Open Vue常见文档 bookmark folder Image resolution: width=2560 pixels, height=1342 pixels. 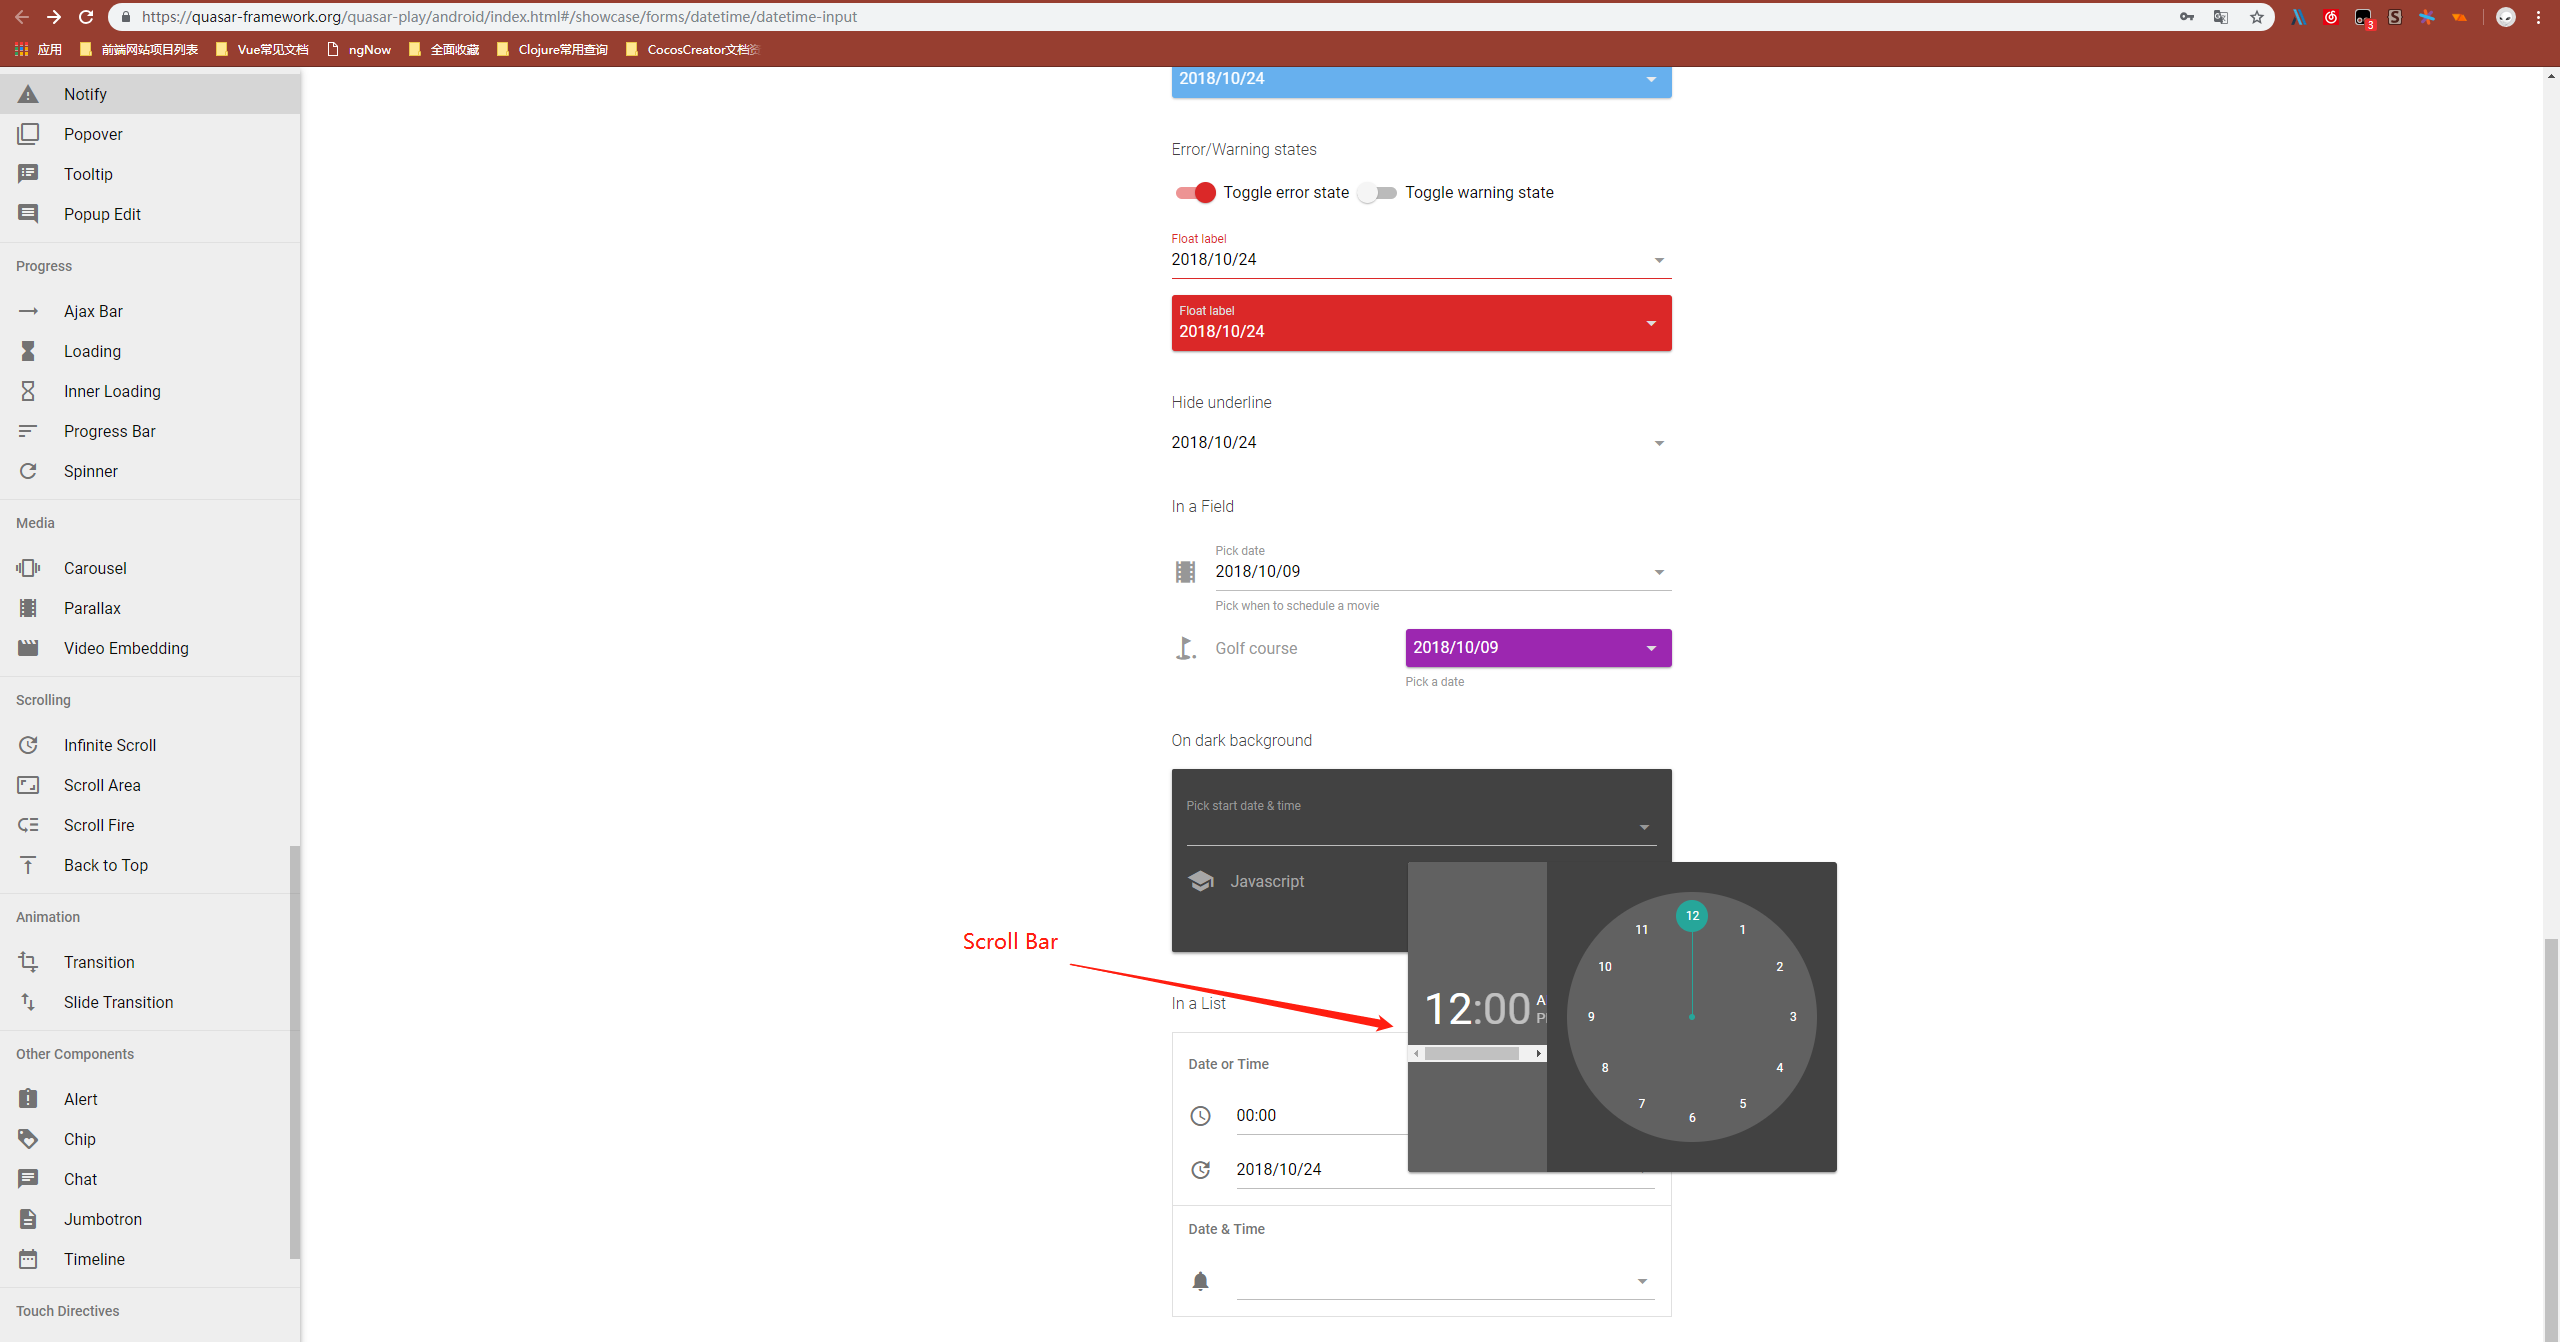(263, 49)
